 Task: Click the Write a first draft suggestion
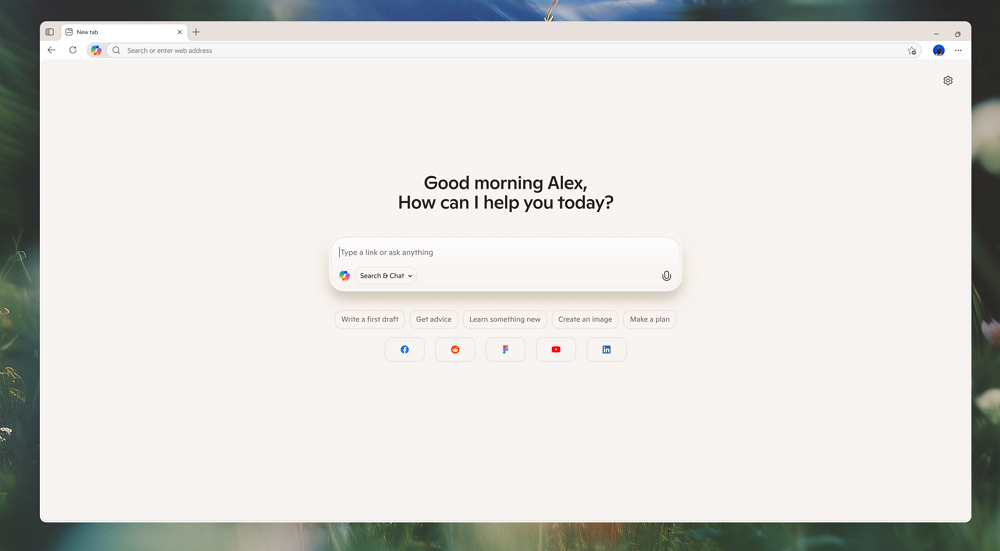tap(370, 320)
